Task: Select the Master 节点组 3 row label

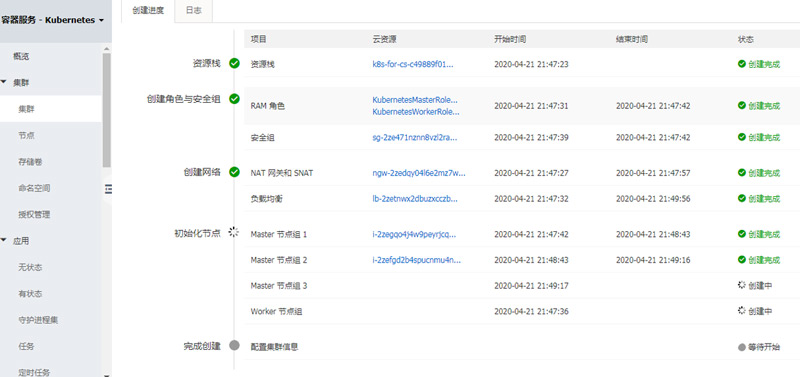Action: [x=279, y=285]
